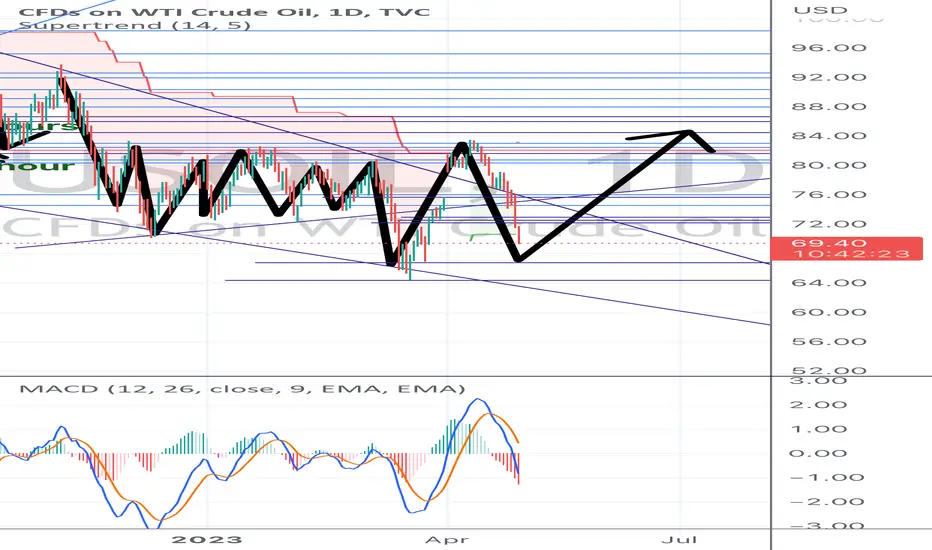Click the 76.00 price axis label
The width and height of the screenshot is (932, 550).
pos(829,194)
